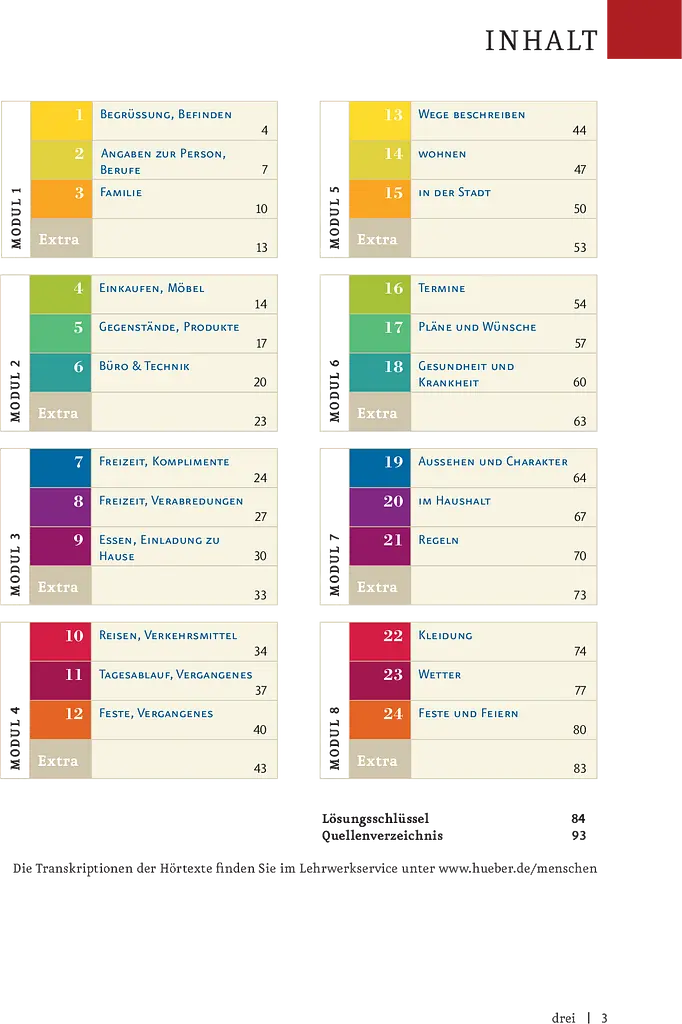Click the "INHALT" page heading
Viewport: 682px width, 1024px height.
click(x=542, y=40)
